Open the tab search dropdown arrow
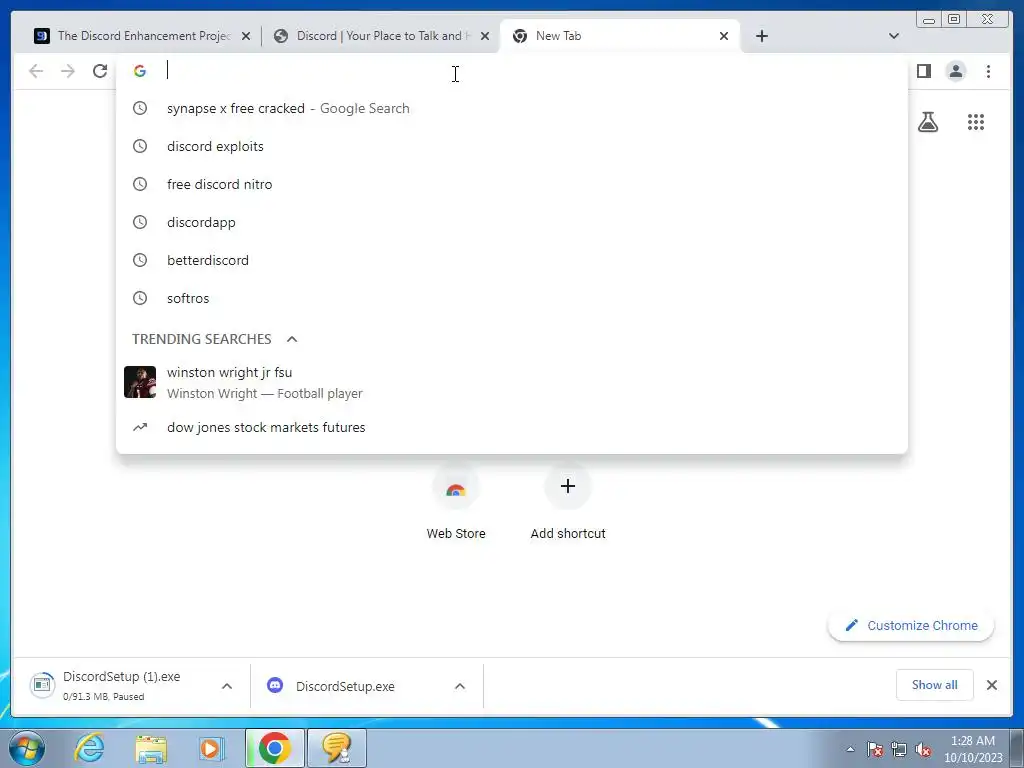This screenshot has width=1024, height=768. pyautogui.click(x=893, y=36)
